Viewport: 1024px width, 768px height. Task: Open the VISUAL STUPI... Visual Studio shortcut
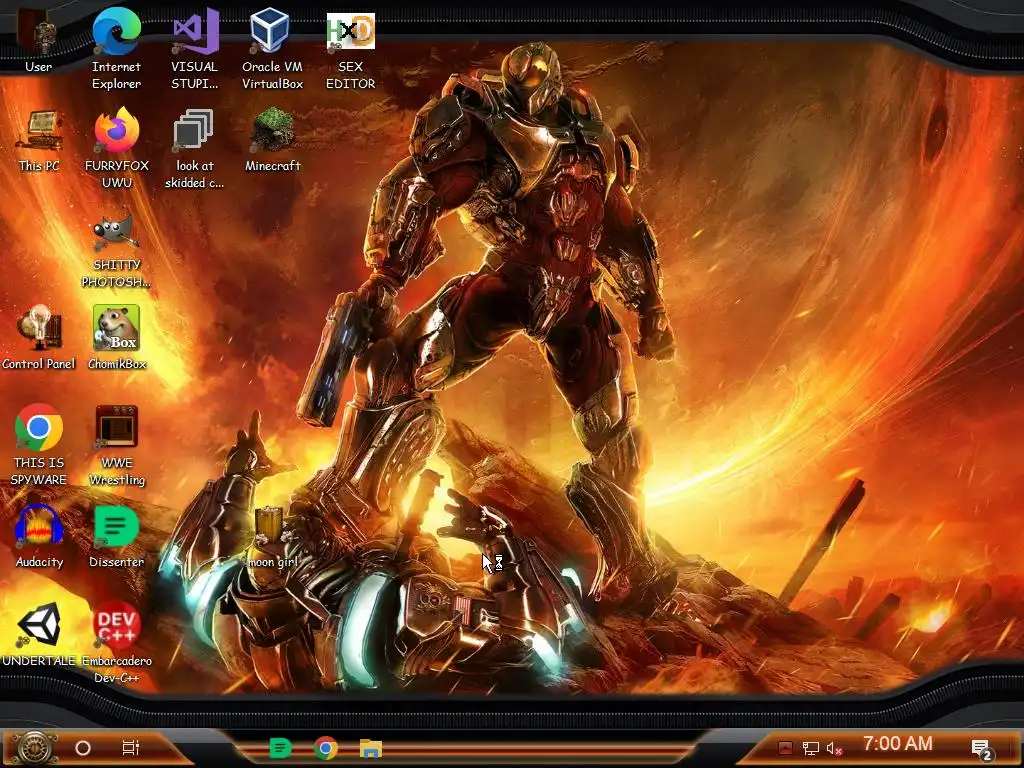pyautogui.click(x=195, y=47)
